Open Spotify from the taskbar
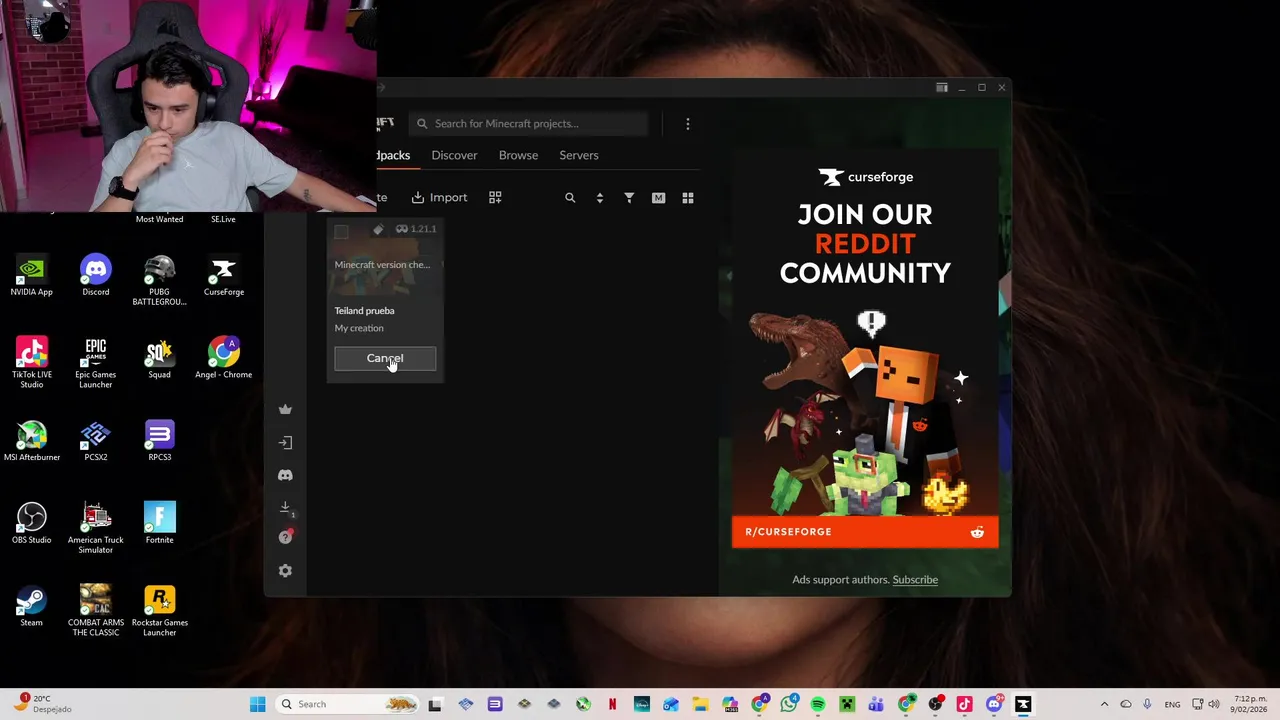This screenshot has height=720, width=1280. [818, 704]
